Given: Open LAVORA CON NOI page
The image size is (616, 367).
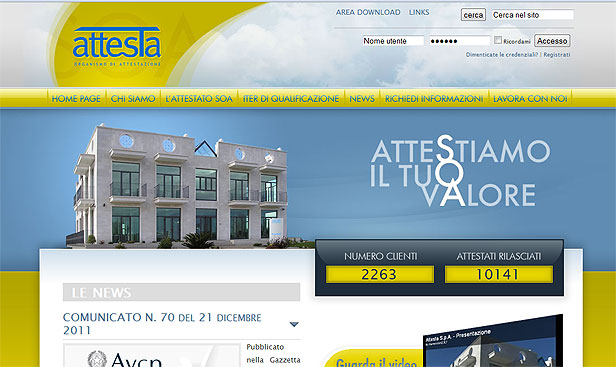Looking at the screenshot, I should click(x=530, y=99).
